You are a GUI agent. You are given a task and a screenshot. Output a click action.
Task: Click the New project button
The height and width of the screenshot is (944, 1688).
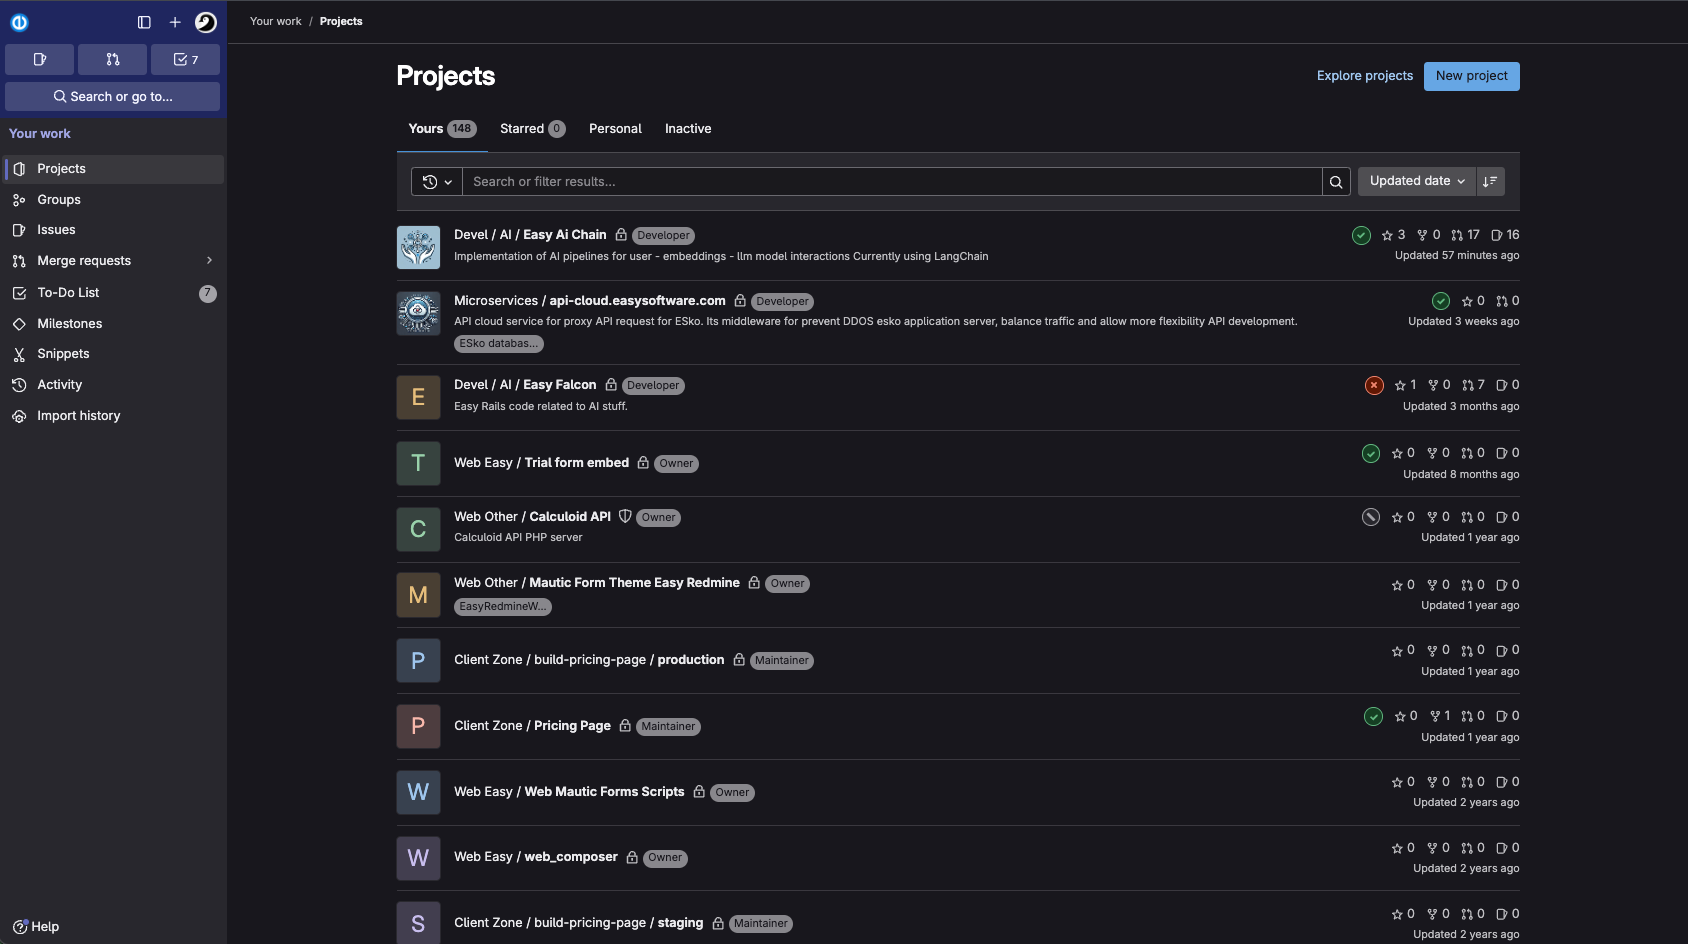[x=1471, y=76]
